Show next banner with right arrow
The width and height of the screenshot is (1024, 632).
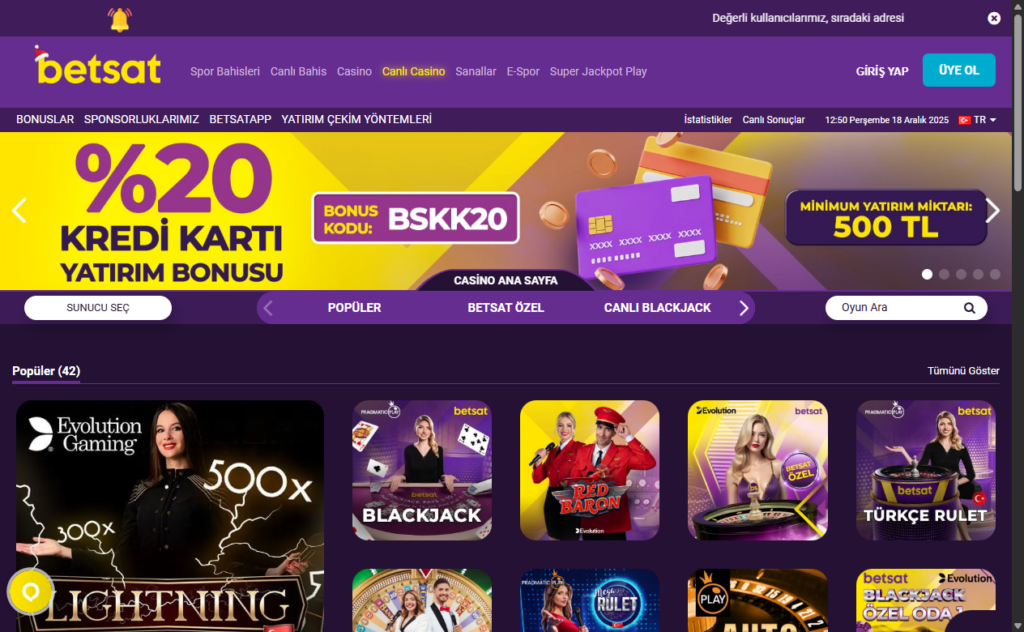pyautogui.click(x=993, y=210)
